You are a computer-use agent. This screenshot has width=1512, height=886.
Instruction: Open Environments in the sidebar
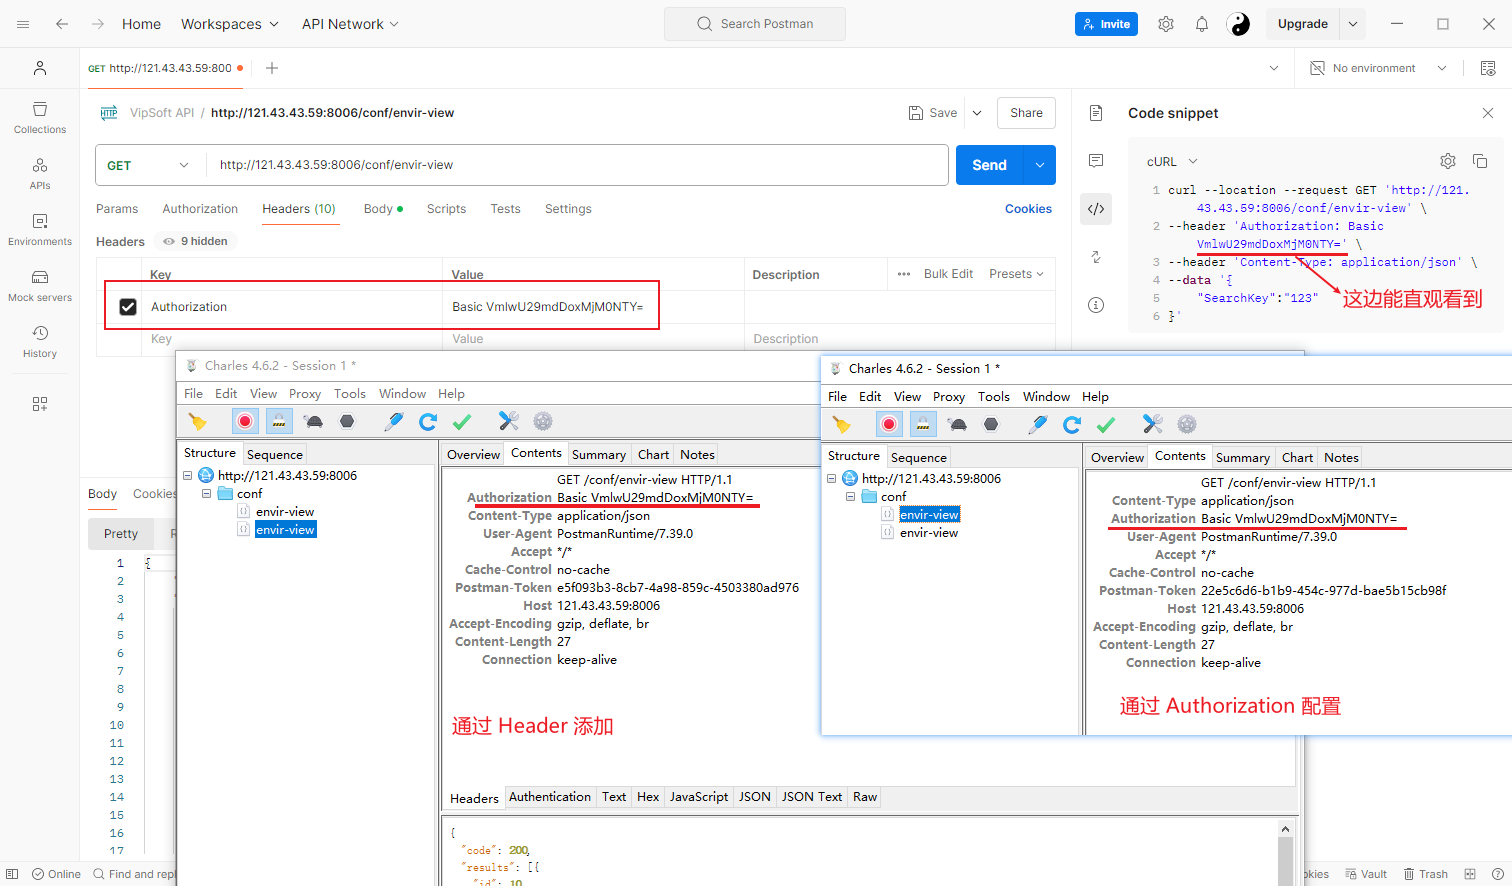40,230
